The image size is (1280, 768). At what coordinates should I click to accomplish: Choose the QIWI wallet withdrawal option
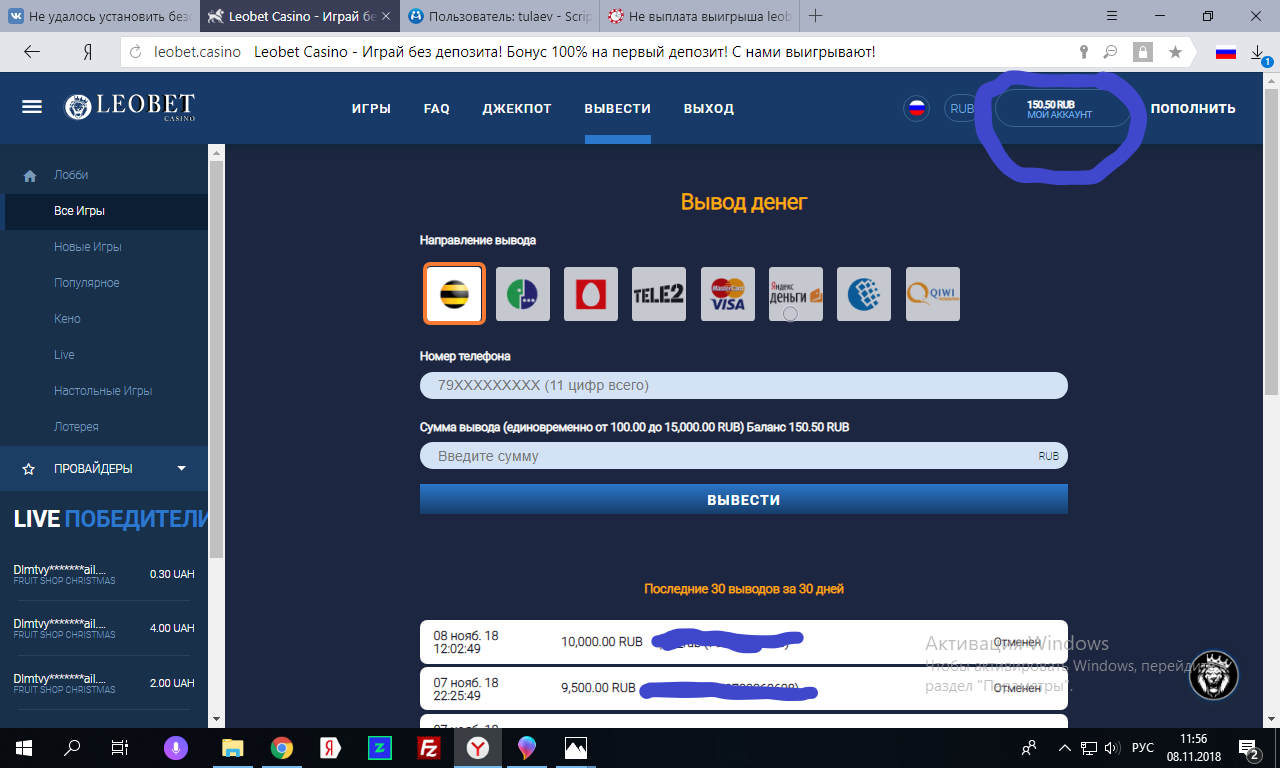pyautogui.click(x=933, y=294)
